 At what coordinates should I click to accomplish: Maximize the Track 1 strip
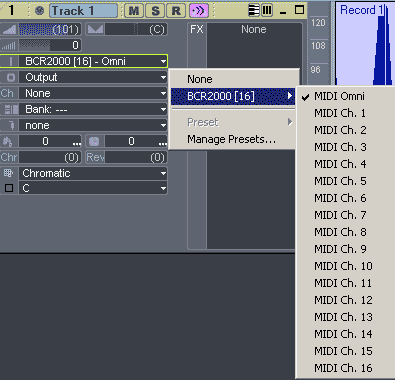(299, 10)
